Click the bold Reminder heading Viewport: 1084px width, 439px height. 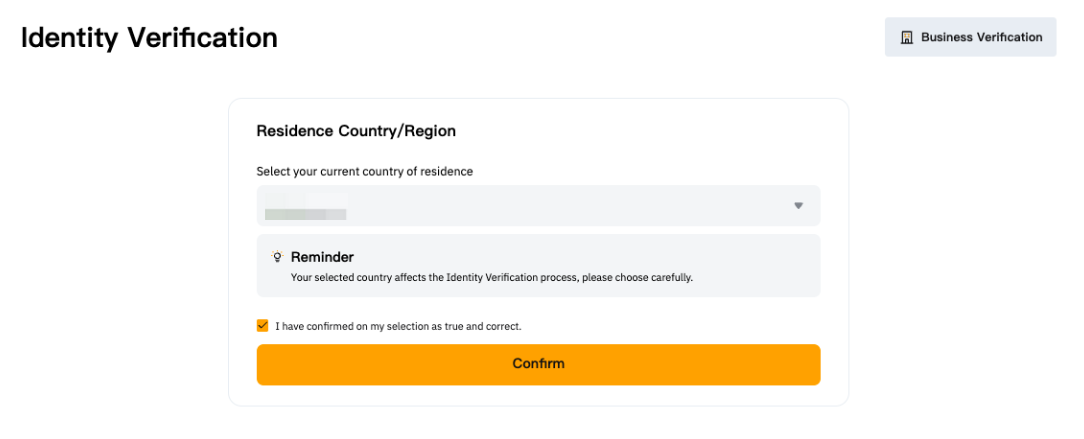pyautogui.click(x=322, y=257)
